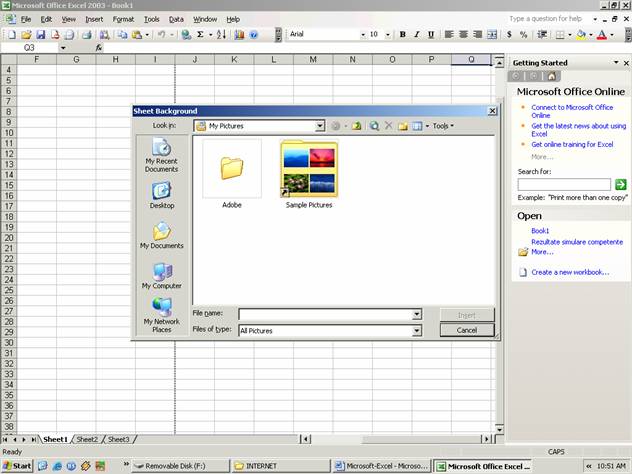Click Create New Folder icon in dialog
Screen dimensions: 632x474
[403, 126]
